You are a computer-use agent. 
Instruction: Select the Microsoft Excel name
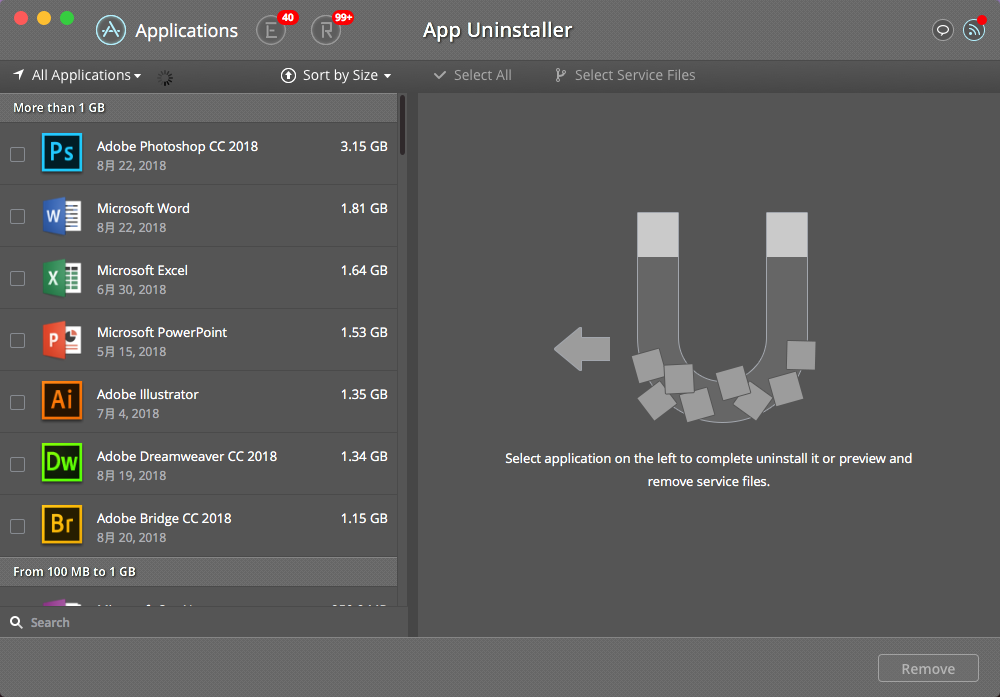click(142, 270)
